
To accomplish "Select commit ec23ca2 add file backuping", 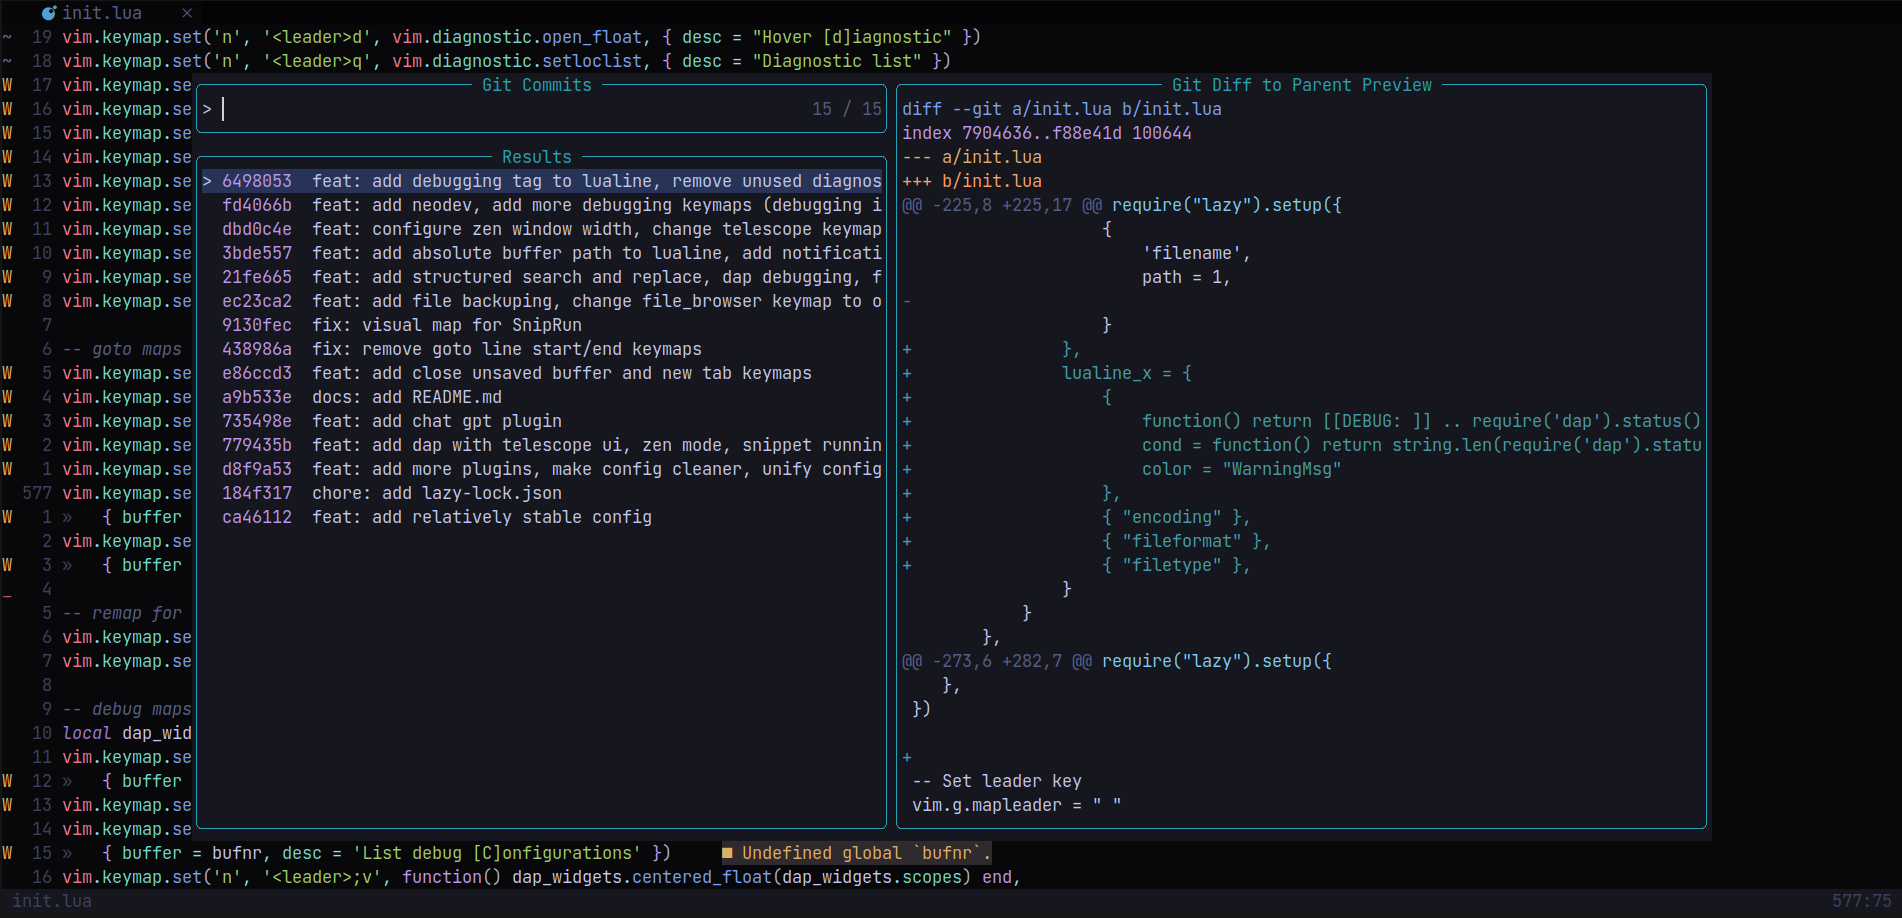I will [542, 301].
